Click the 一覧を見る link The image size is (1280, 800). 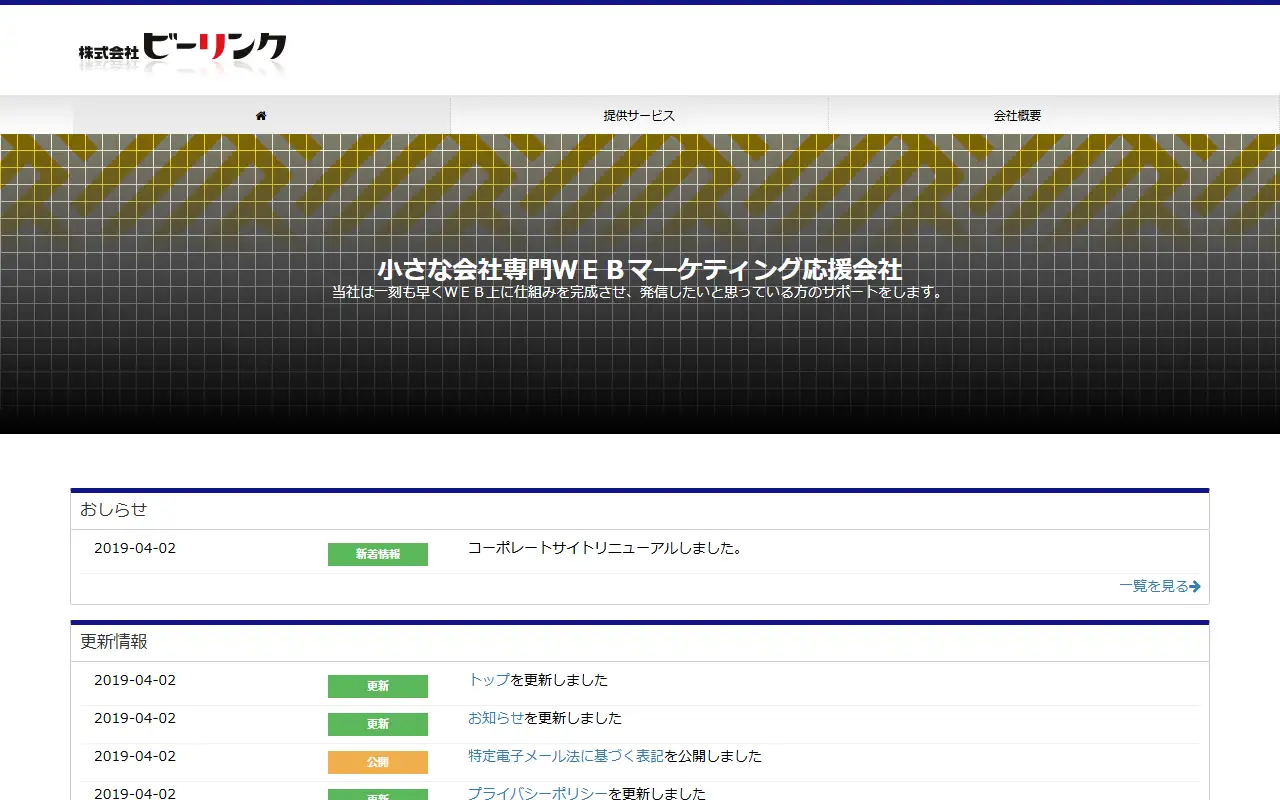tap(1160, 586)
